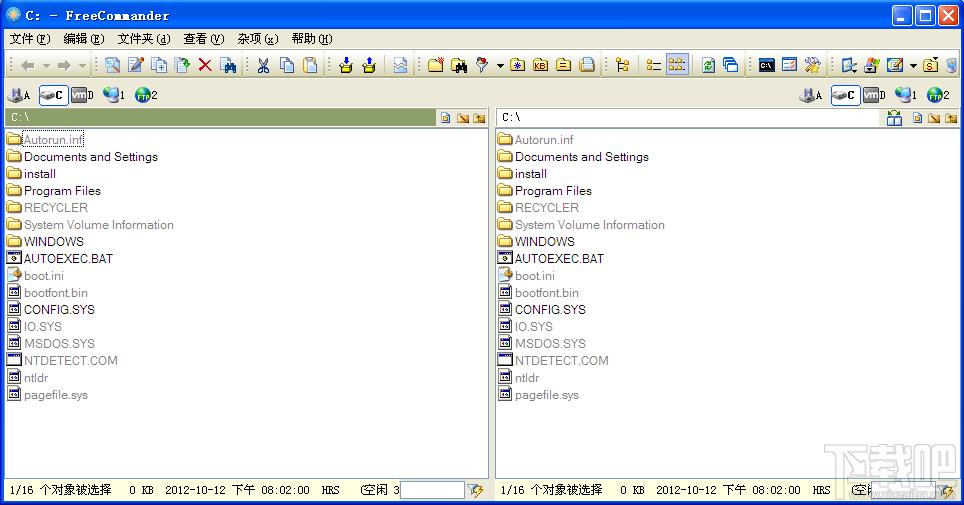This screenshot has width=964, height=505.
Task: Click the view file magnifier icon
Action: pyautogui.click(x=113, y=65)
